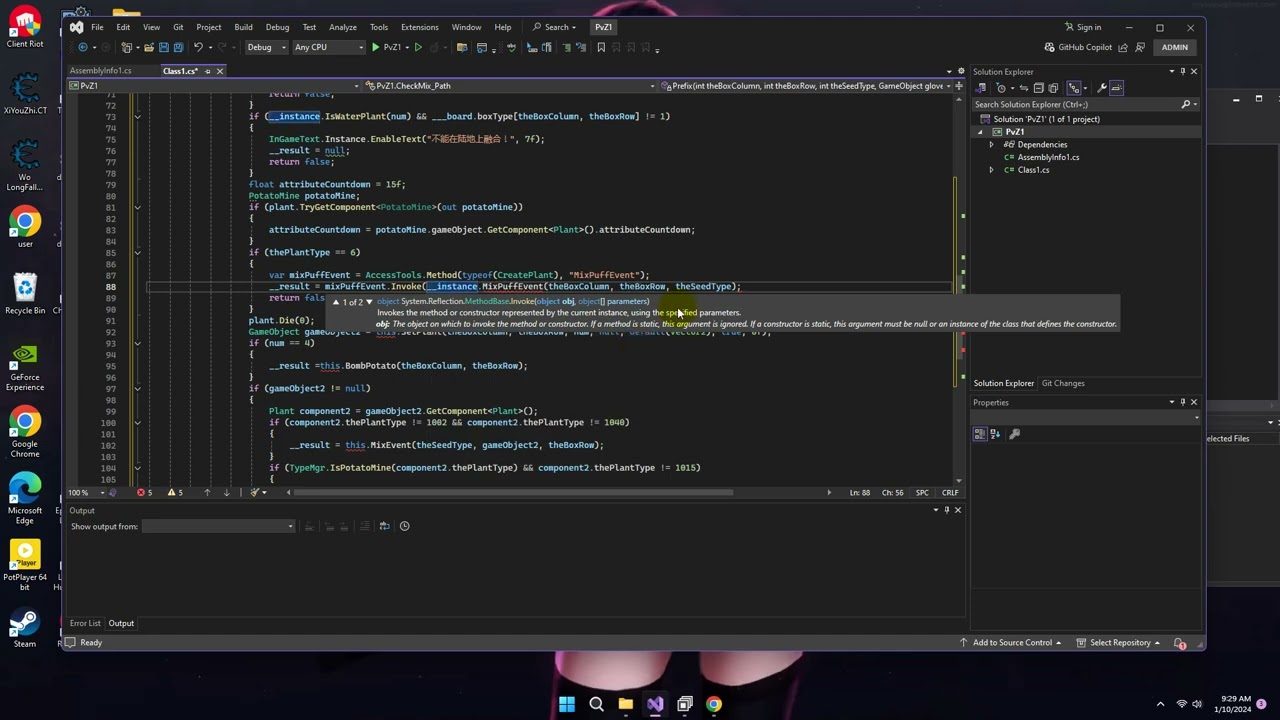Open the Build menu
1280x720 pixels.
[243, 27]
